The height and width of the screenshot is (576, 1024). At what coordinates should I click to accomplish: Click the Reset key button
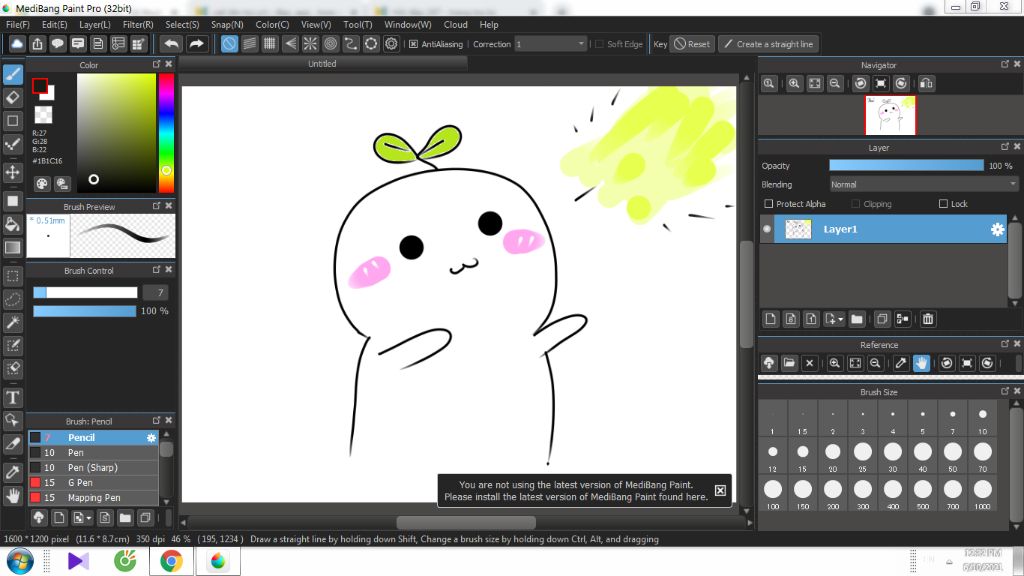[692, 44]
